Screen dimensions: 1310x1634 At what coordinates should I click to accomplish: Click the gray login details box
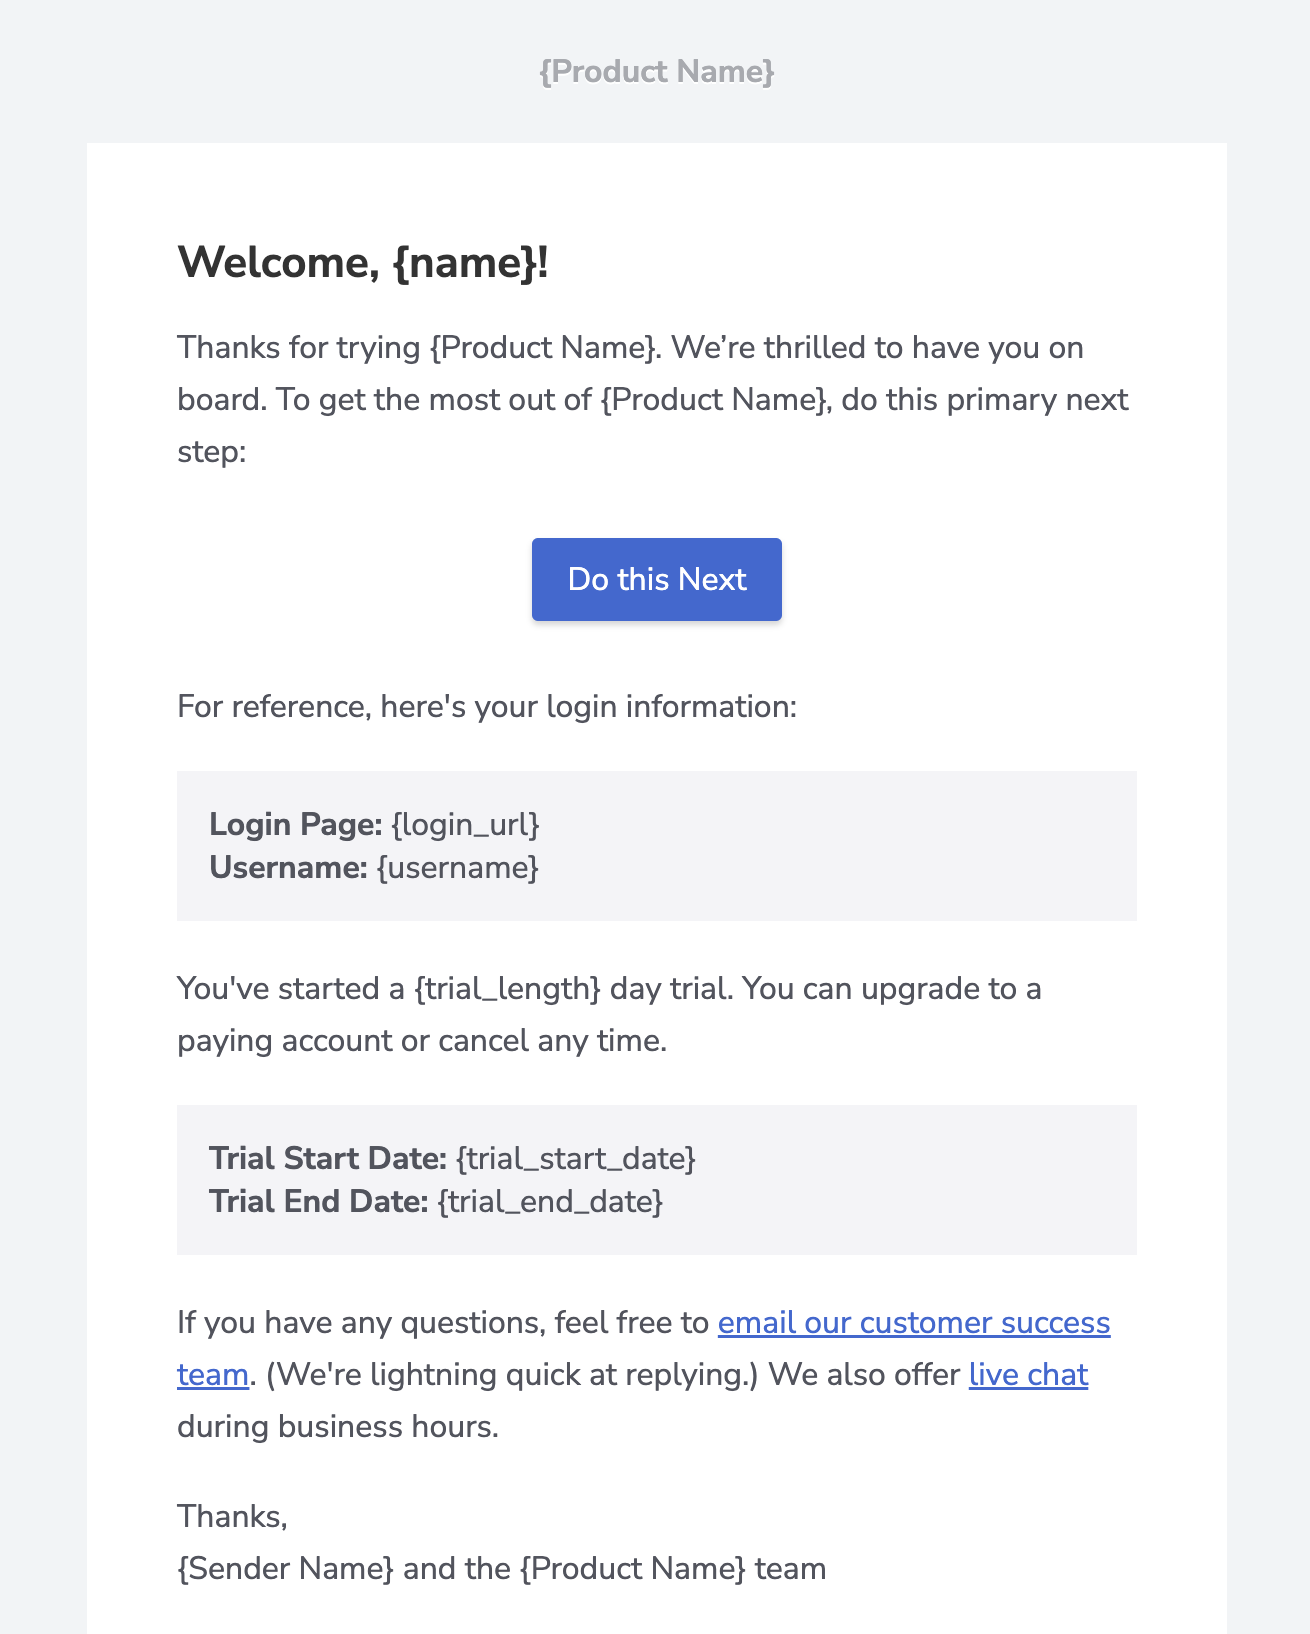point(657,843)
